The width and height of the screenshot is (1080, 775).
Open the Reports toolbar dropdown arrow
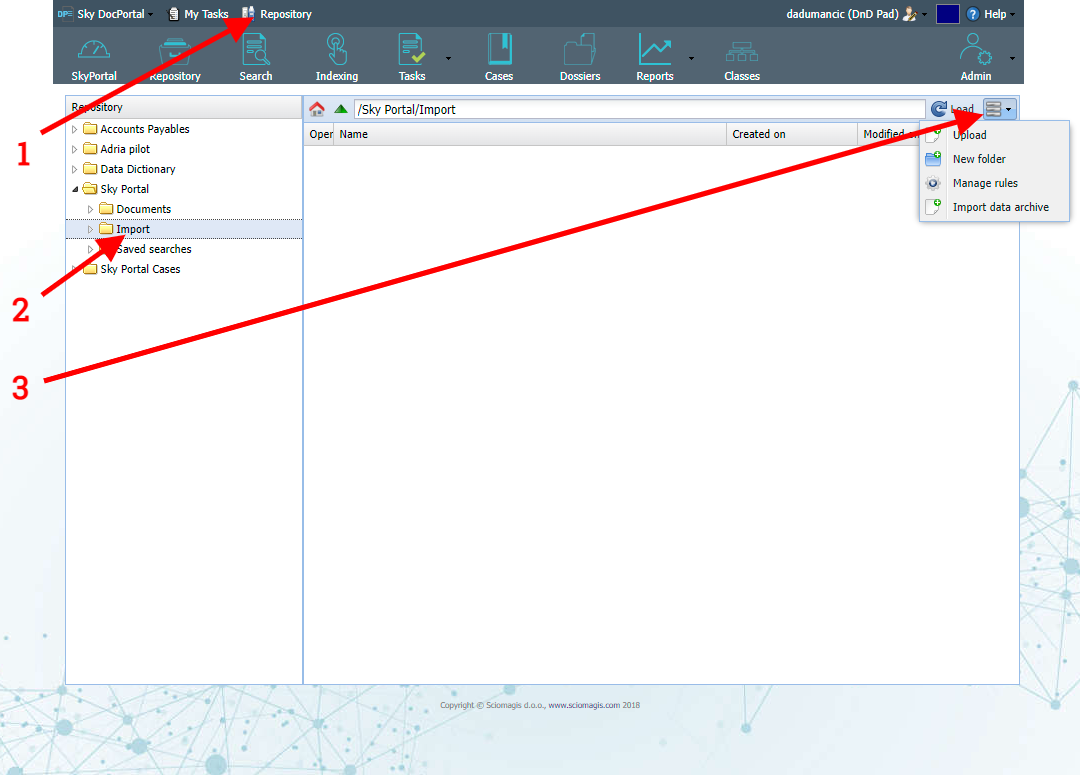coord(691,59)
